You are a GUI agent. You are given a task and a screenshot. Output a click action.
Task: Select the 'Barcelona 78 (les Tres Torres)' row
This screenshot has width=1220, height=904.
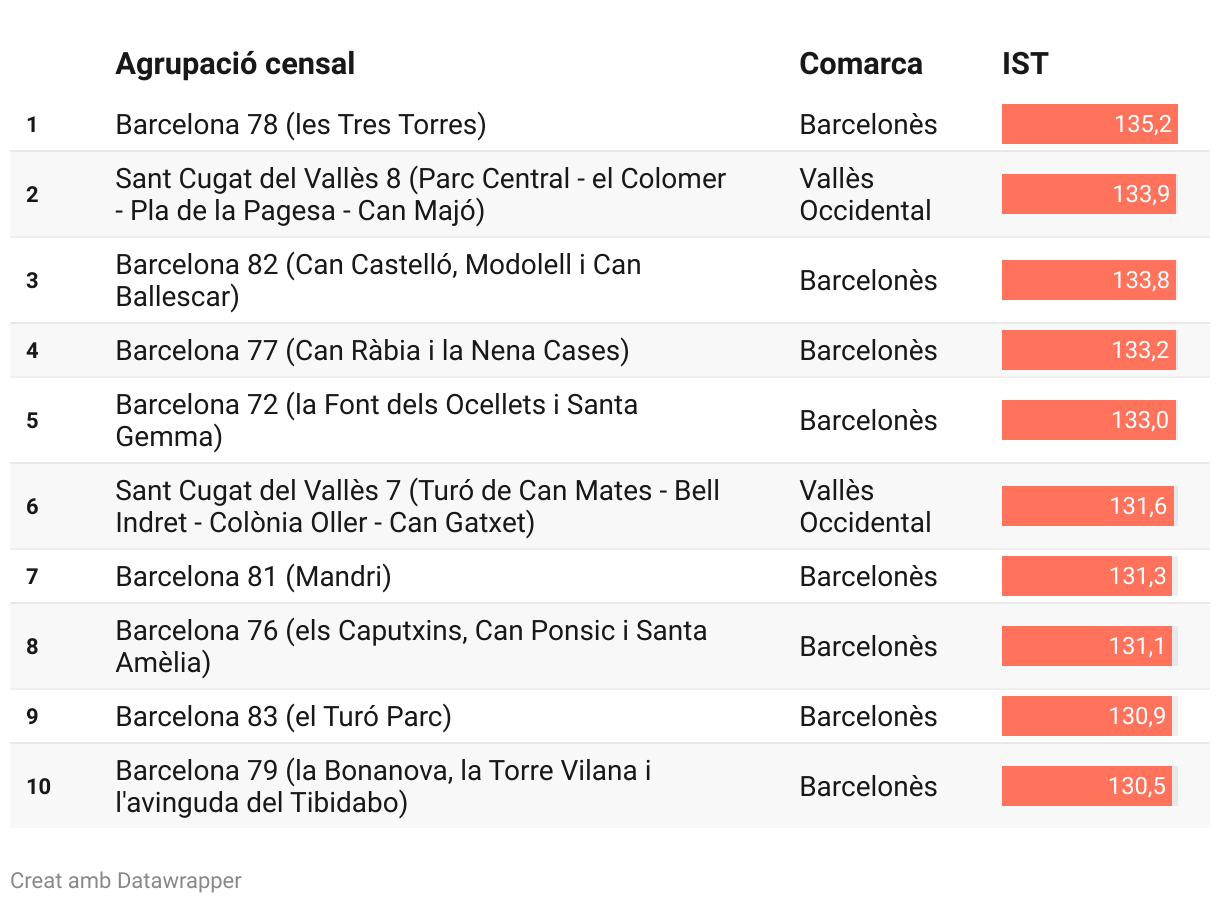(x=300, y=125)
